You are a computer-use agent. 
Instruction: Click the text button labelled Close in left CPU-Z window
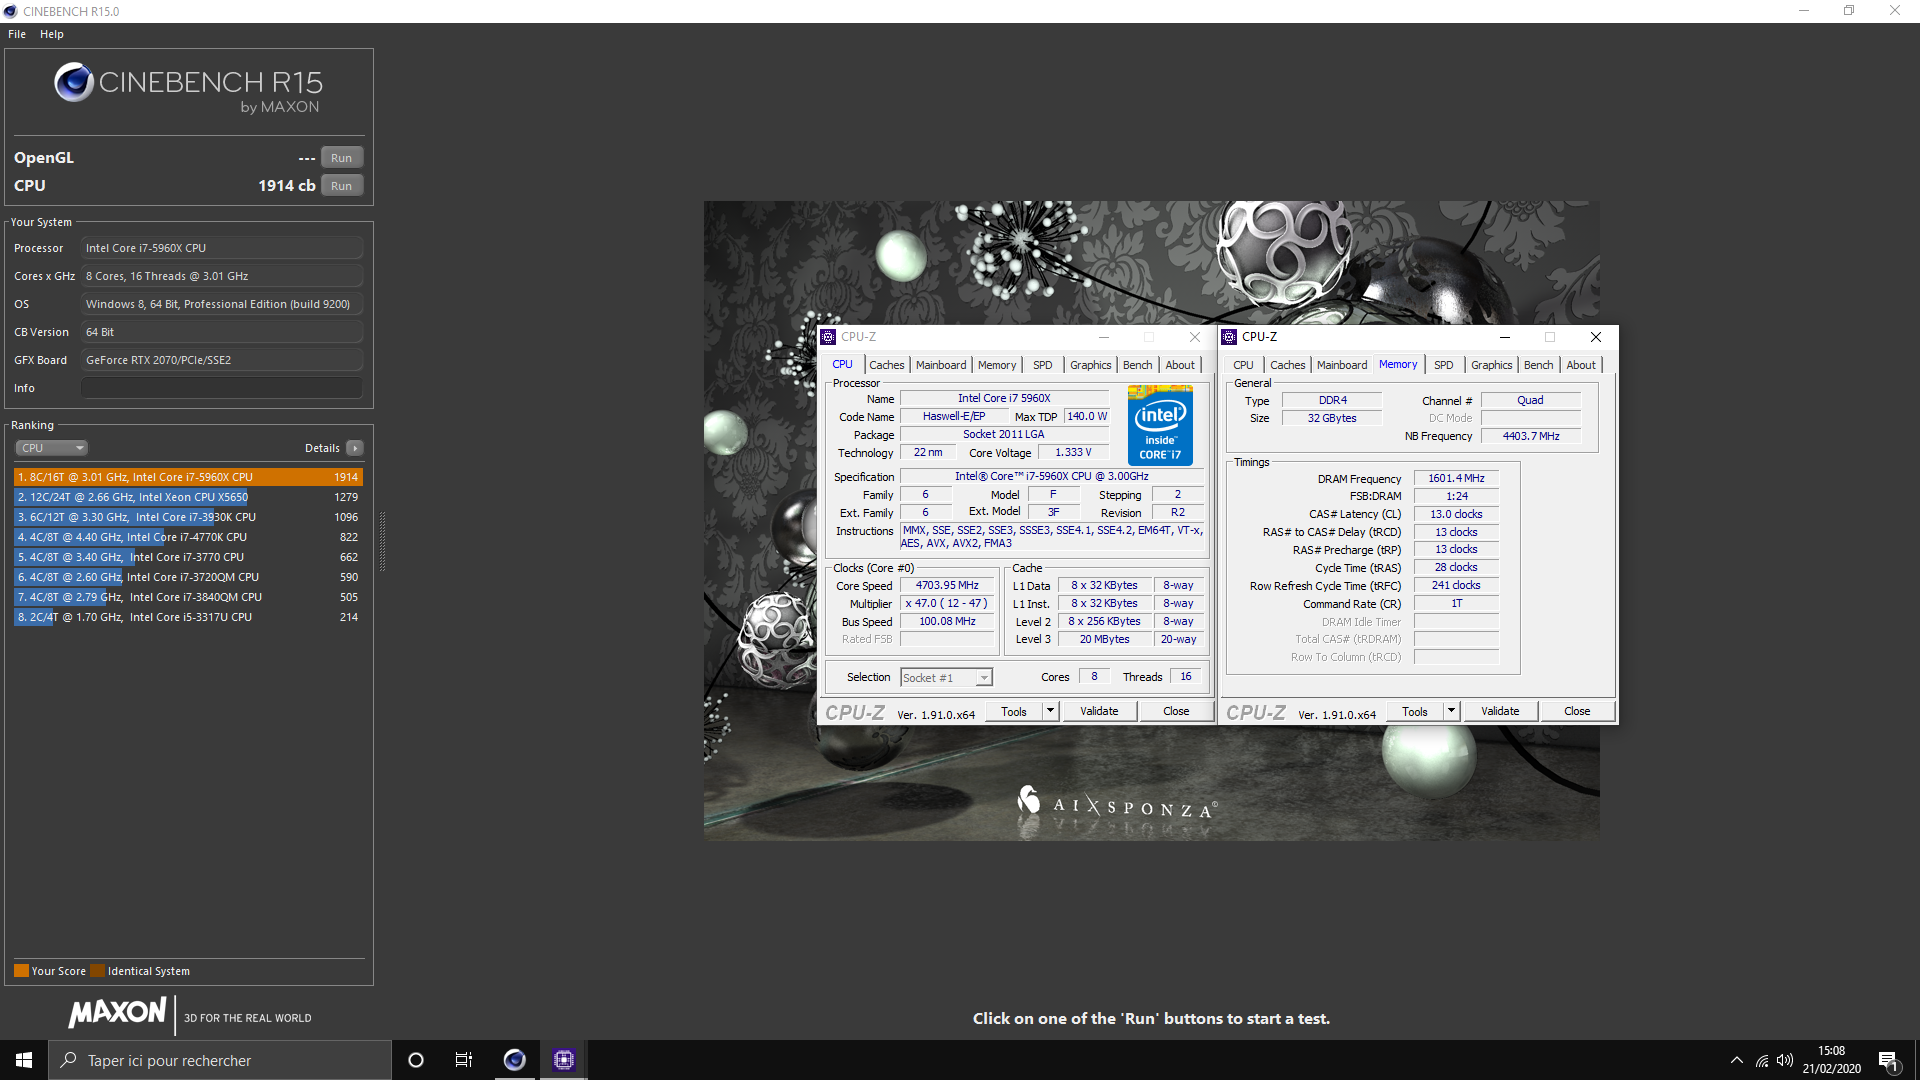coord(1176,711)
